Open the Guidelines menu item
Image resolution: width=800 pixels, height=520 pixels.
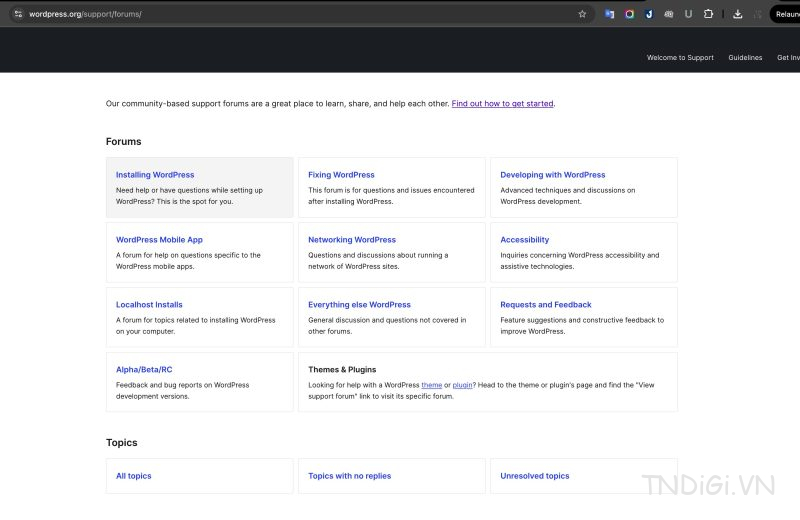click(x=745, y=58)
